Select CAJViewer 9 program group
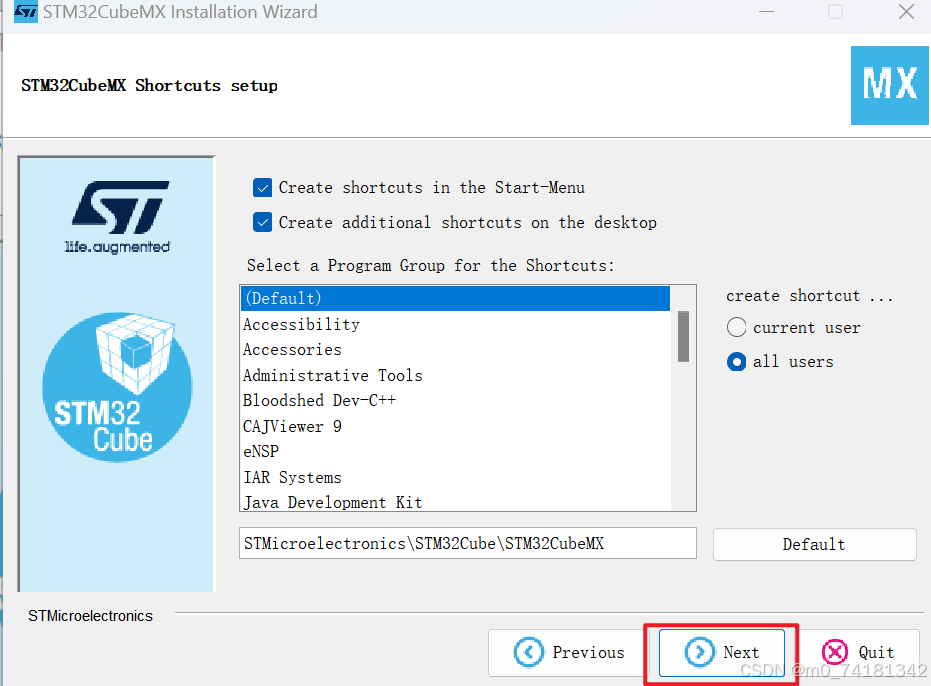Screen dimensions: 931x686 tap(455, 426)
